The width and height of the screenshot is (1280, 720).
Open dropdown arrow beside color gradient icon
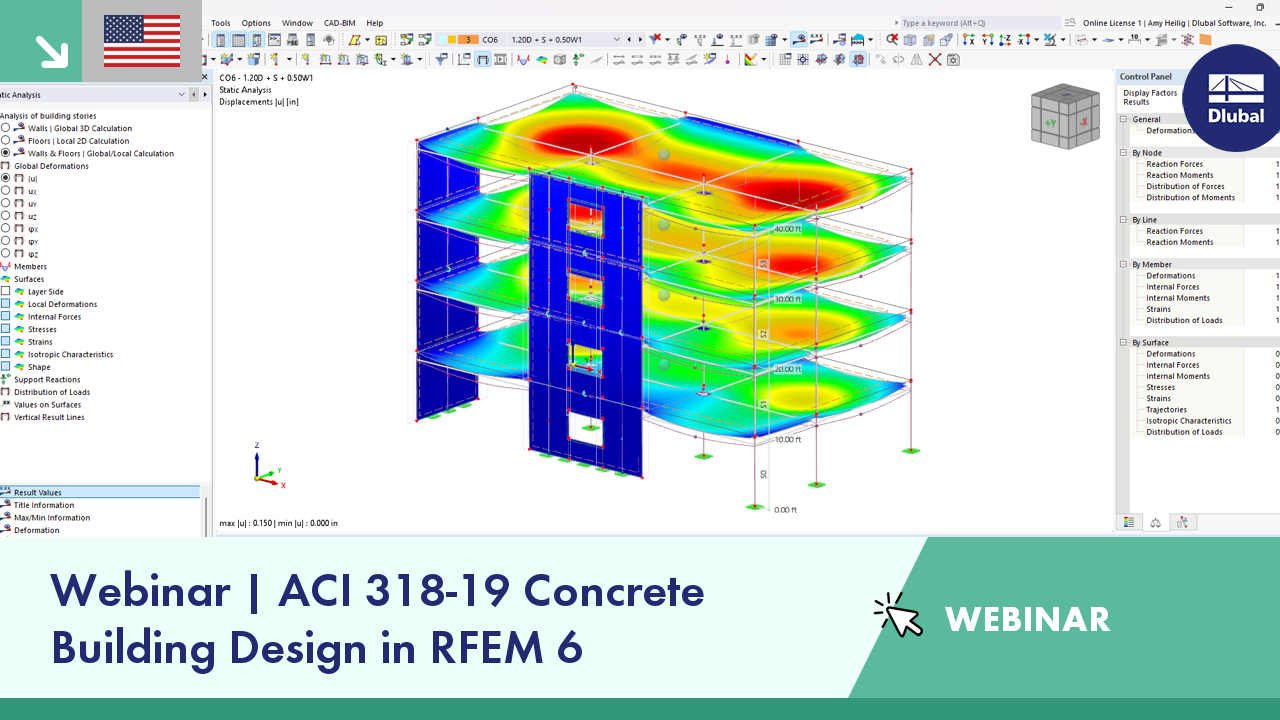tap(763, 60)
